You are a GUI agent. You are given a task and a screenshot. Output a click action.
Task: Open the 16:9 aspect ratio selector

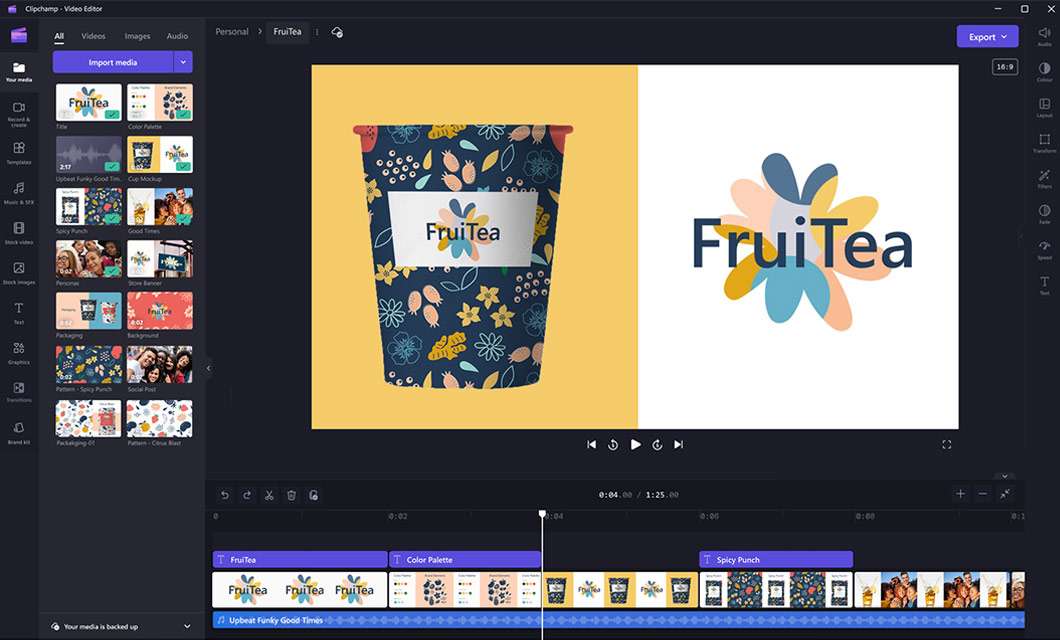(x=1004, y=67)
